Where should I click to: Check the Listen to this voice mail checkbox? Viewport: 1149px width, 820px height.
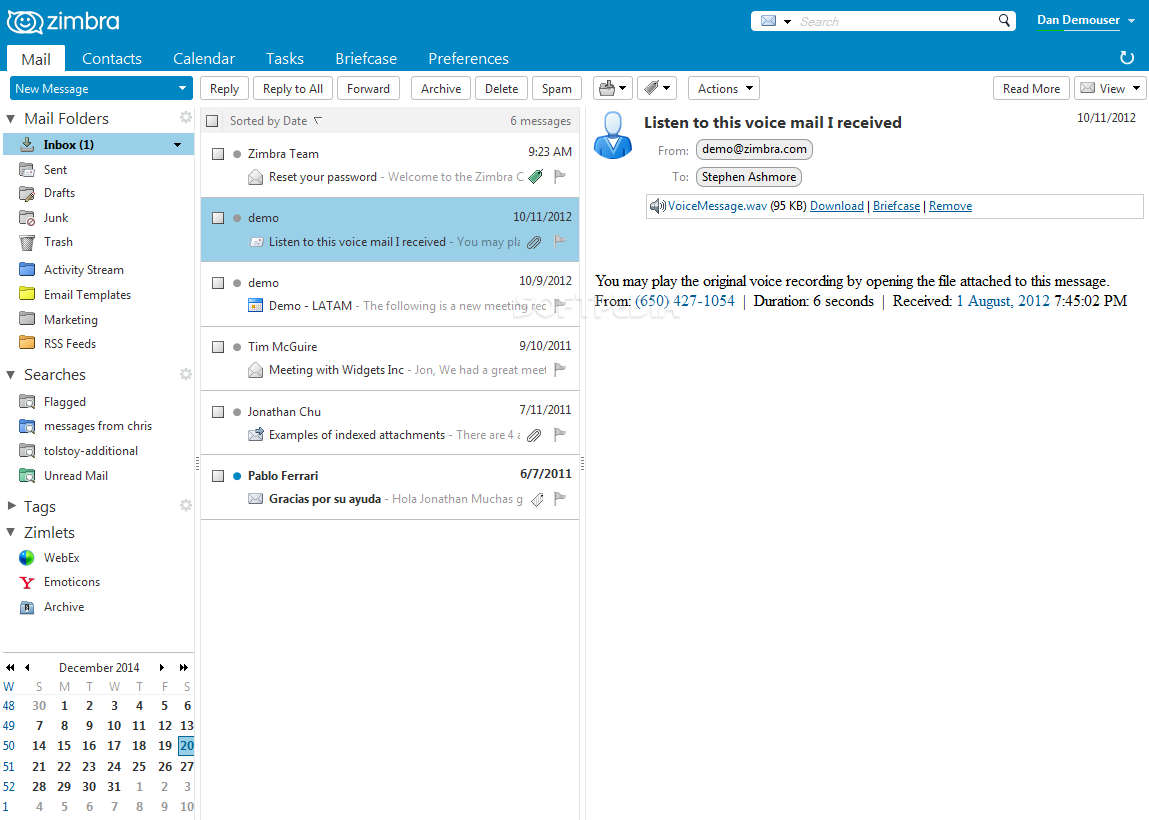pyautogui.click(x=218, y=218)
